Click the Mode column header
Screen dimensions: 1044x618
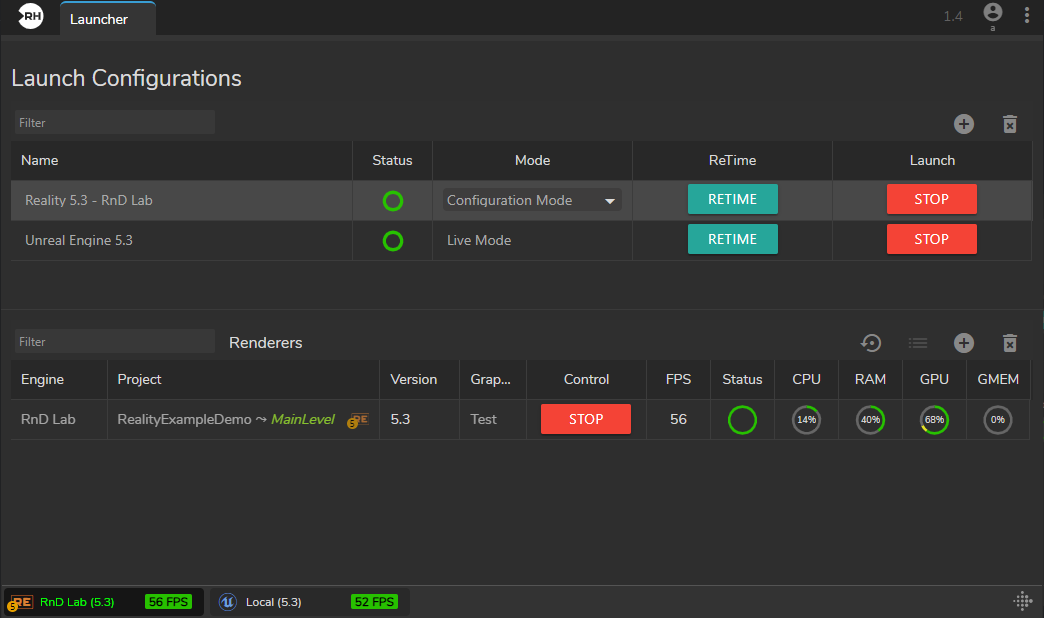coord(532,160)
